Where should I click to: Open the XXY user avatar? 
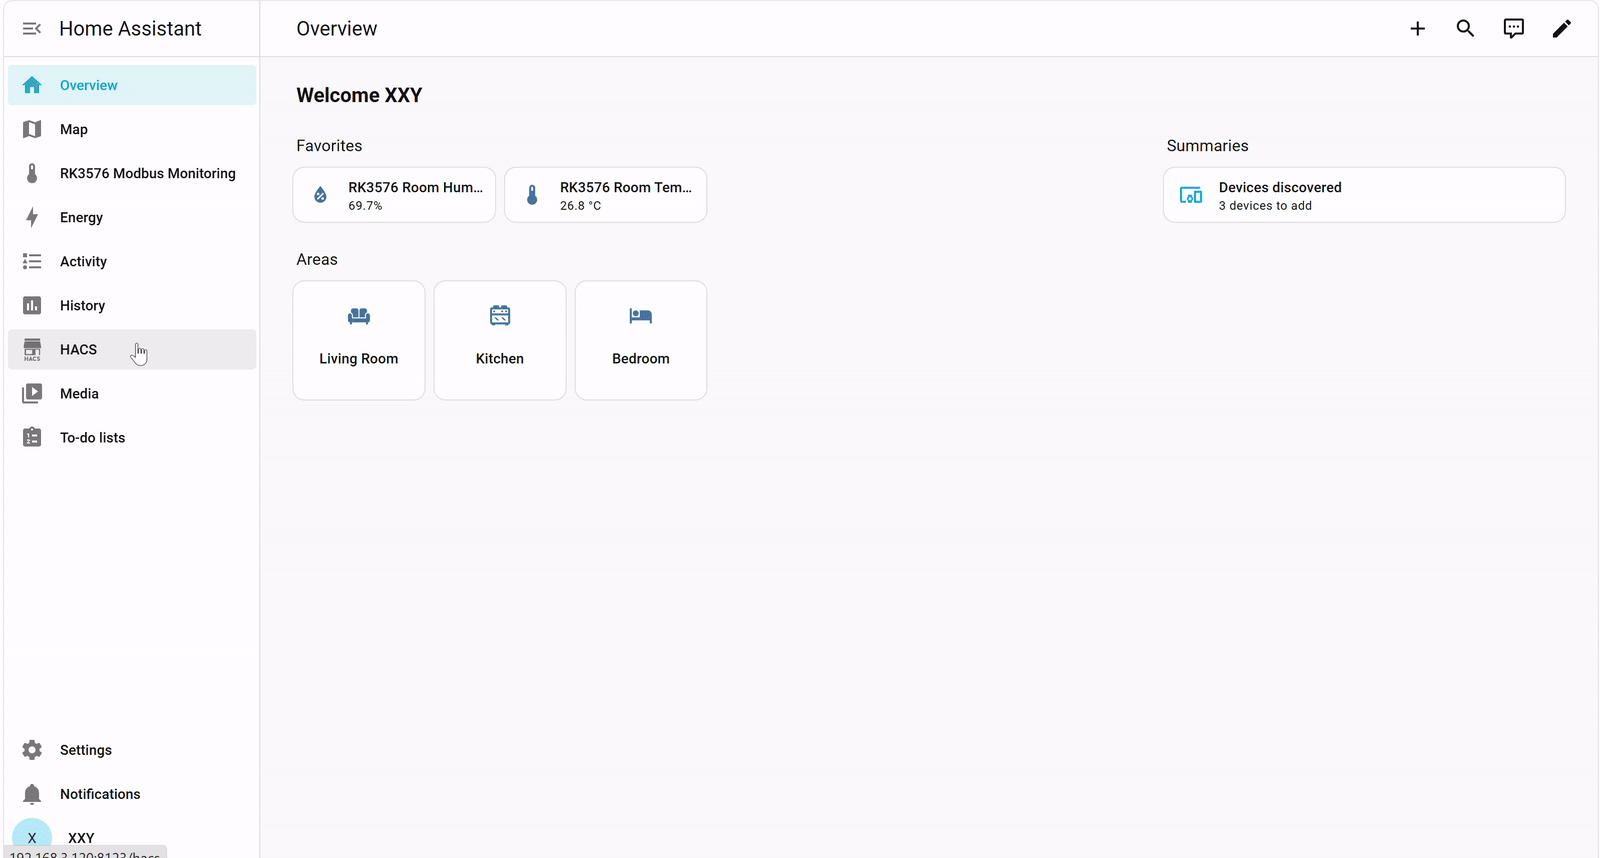click(32, 837)
